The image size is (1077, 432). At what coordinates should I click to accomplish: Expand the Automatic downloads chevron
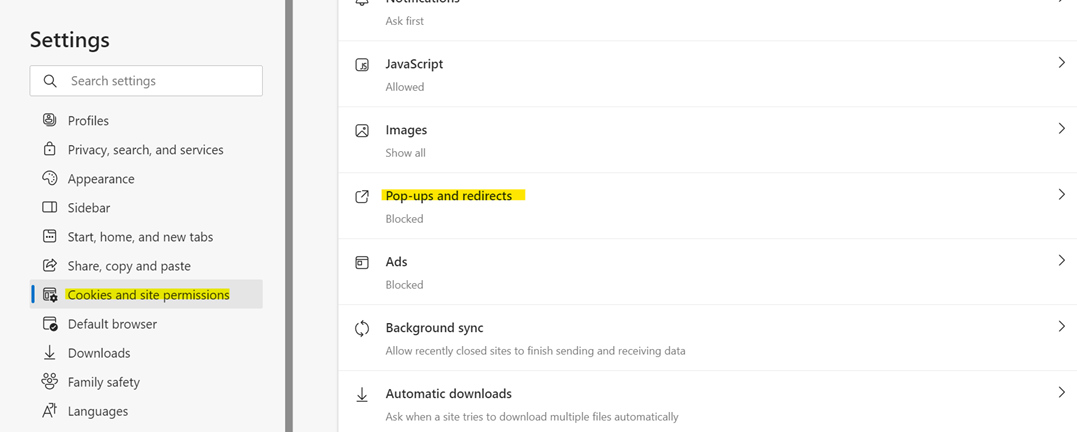point(1061,393)
